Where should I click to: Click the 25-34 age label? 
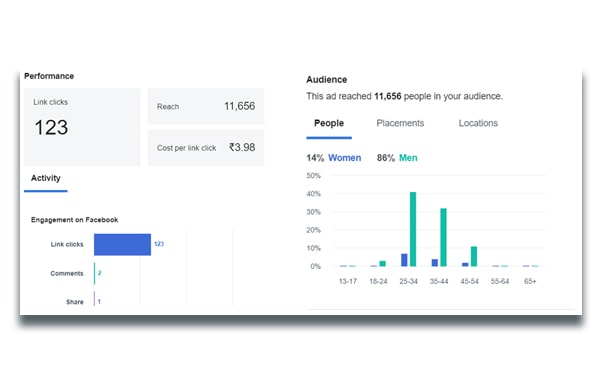click(x=408, y=282)
